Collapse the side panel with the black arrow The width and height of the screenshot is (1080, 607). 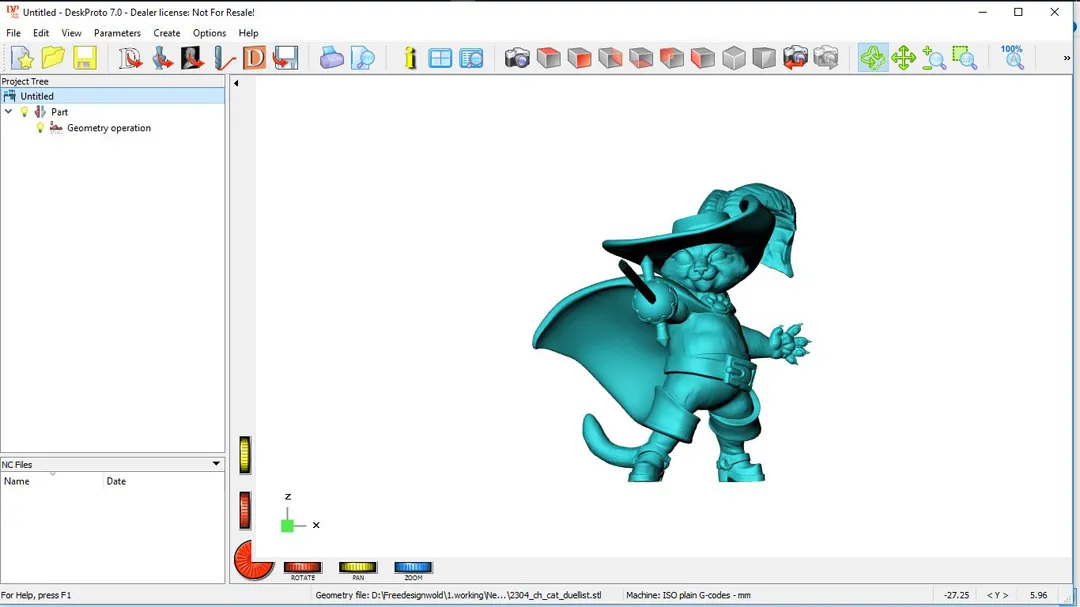(236, 83)
